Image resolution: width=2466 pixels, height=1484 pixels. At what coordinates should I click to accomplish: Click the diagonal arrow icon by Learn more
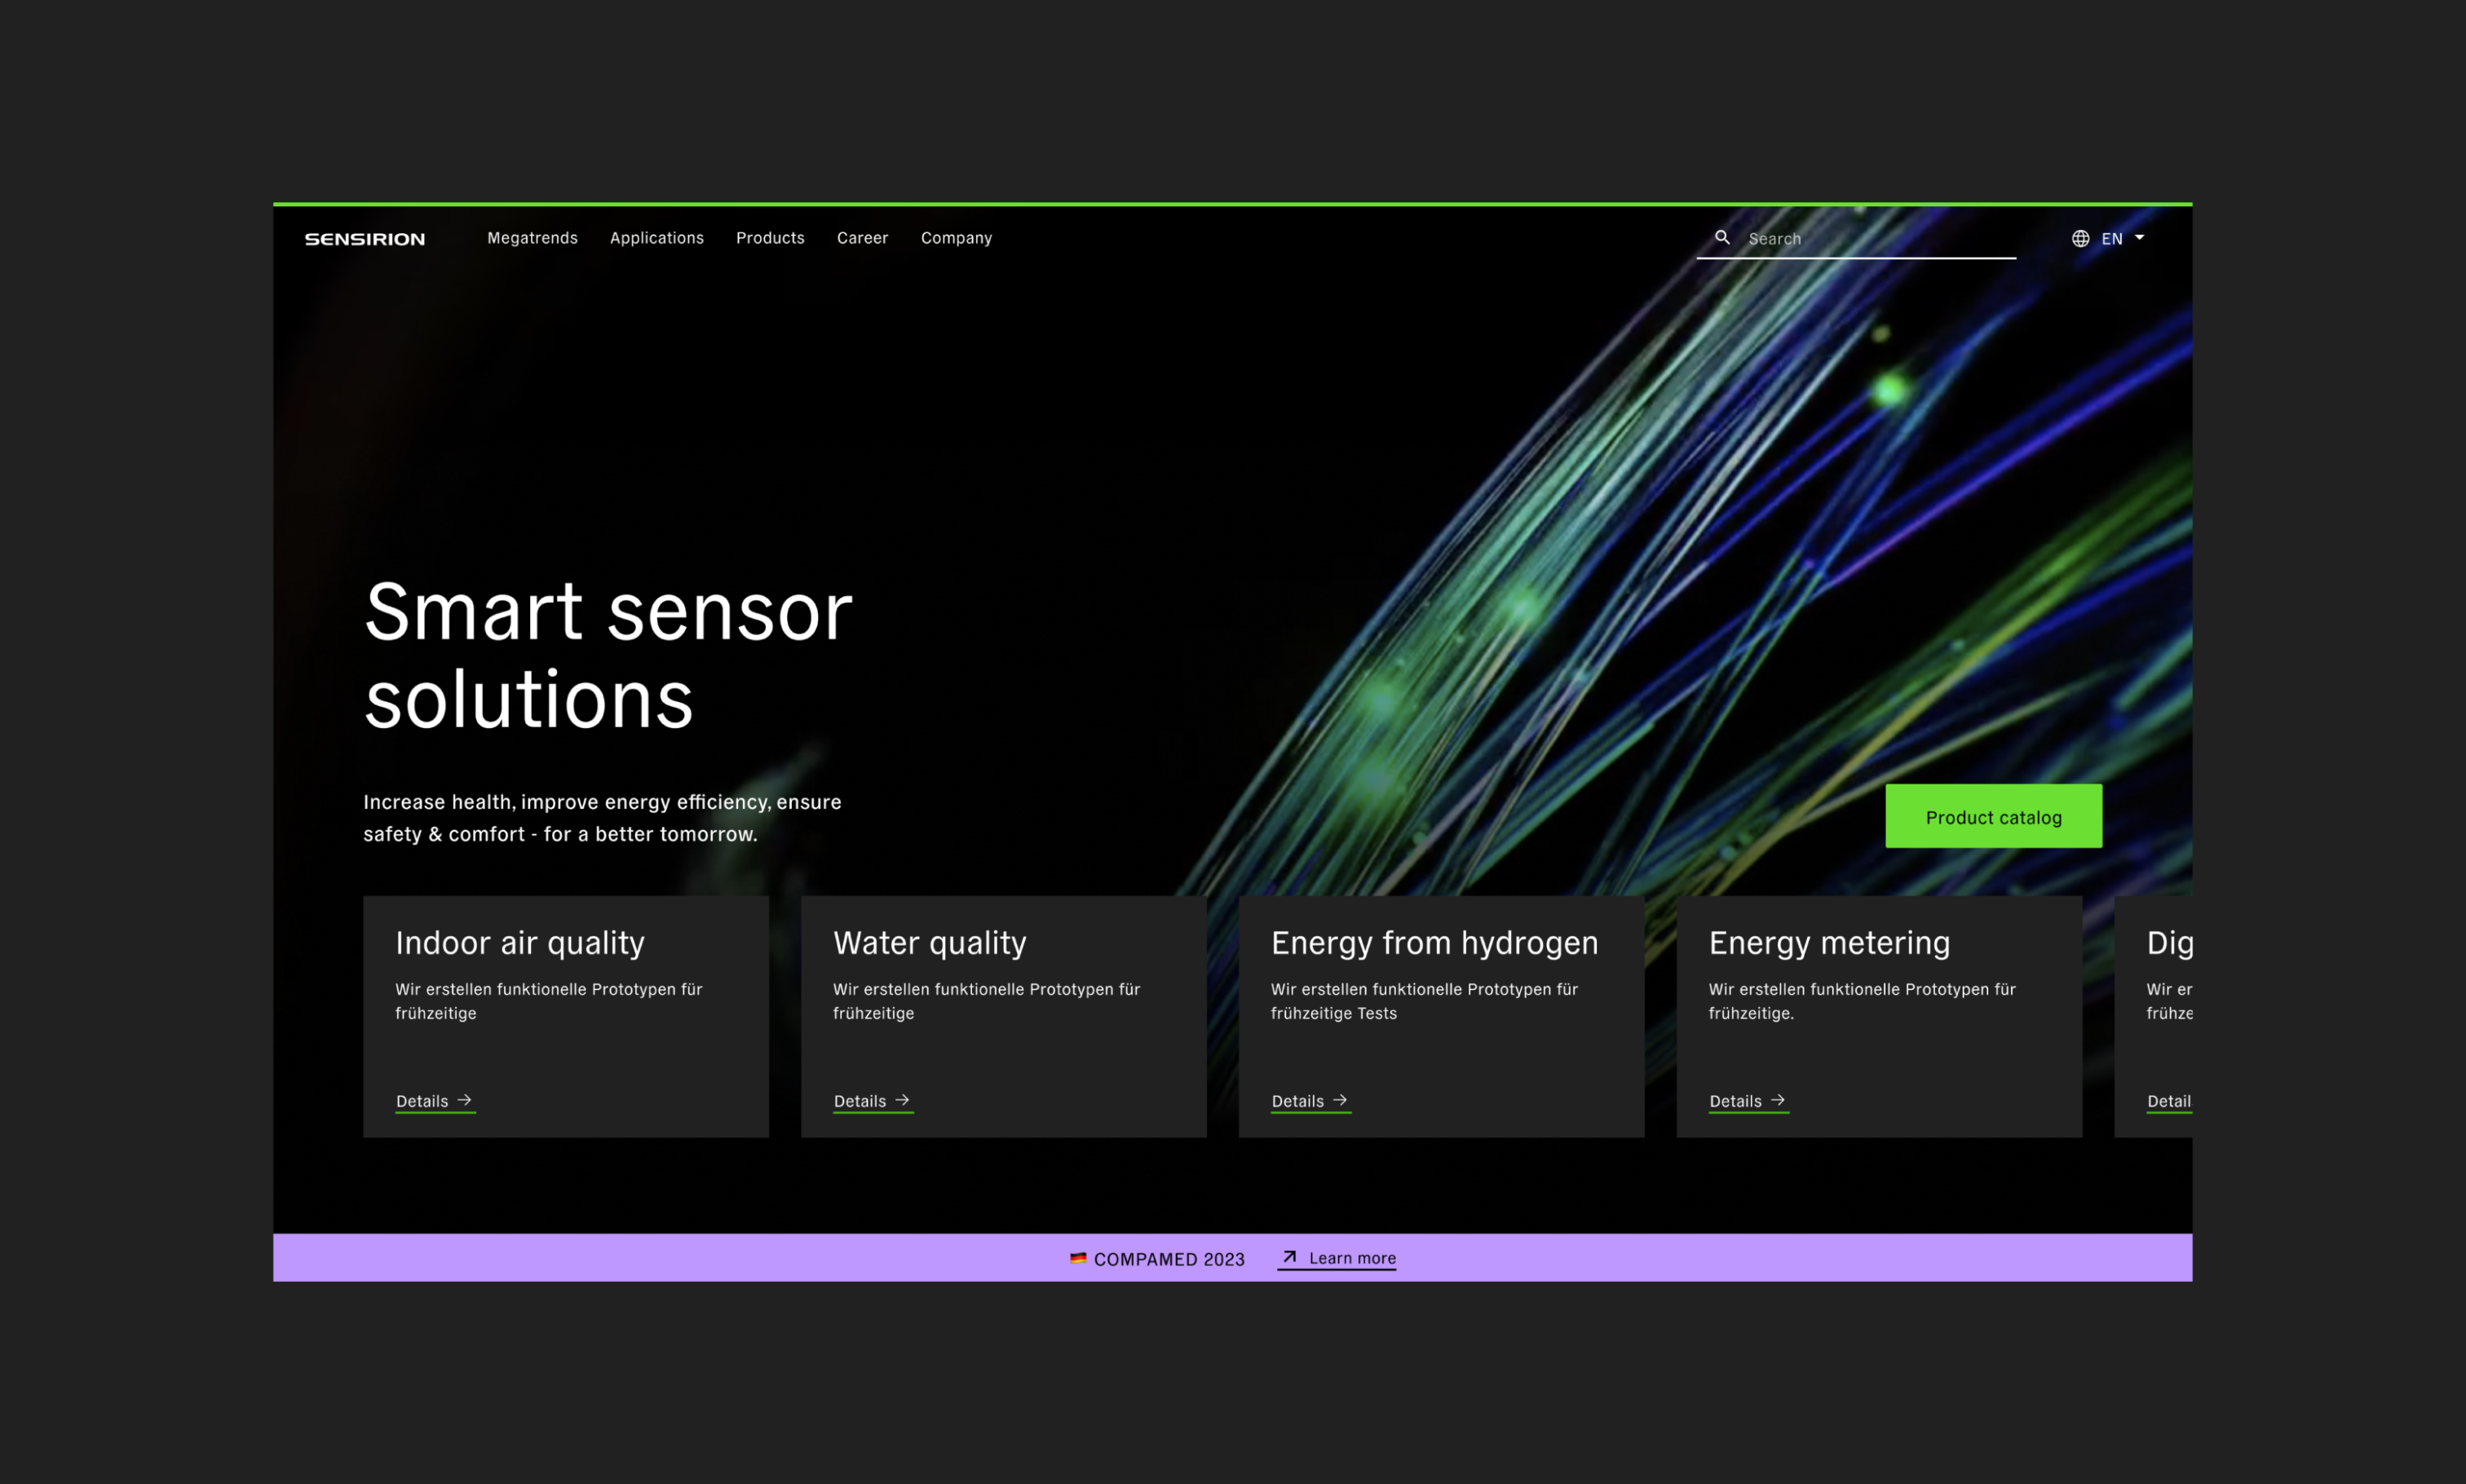coord(1289,1257)
